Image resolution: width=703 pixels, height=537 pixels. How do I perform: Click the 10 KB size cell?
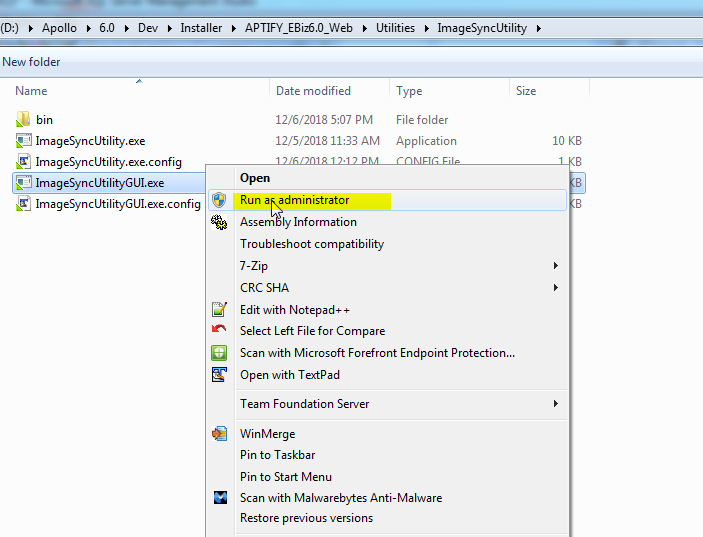pyautogui.click(x=567, y=141)
